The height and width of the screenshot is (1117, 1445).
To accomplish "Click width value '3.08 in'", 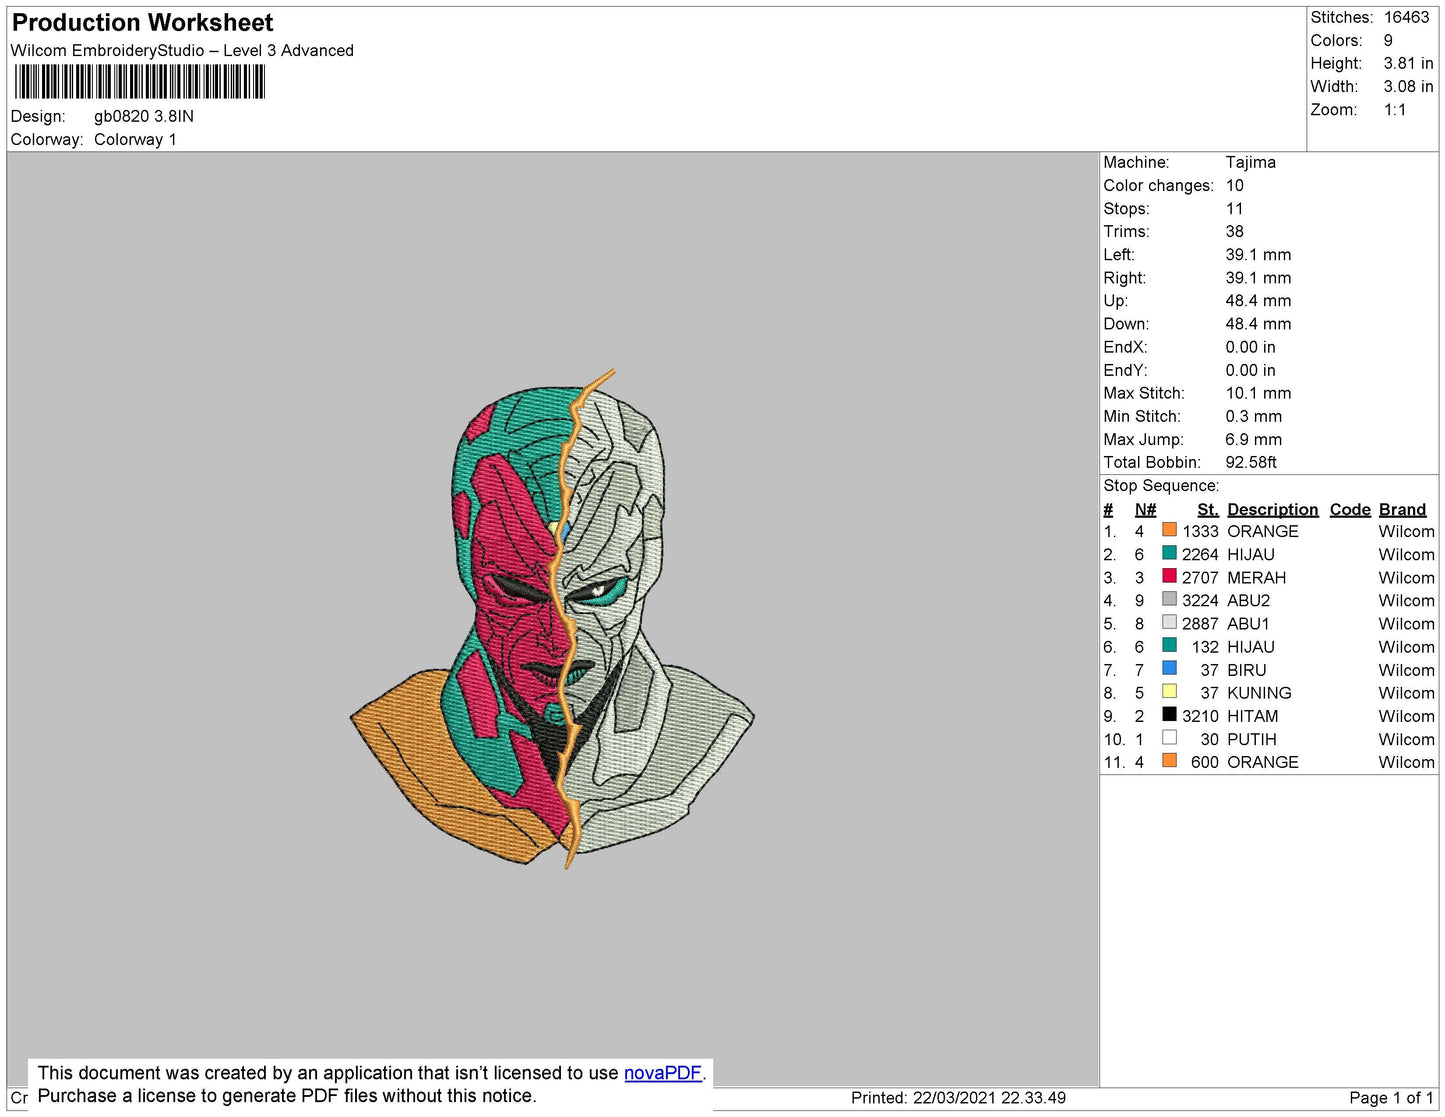I will [x=1408, y=86].
